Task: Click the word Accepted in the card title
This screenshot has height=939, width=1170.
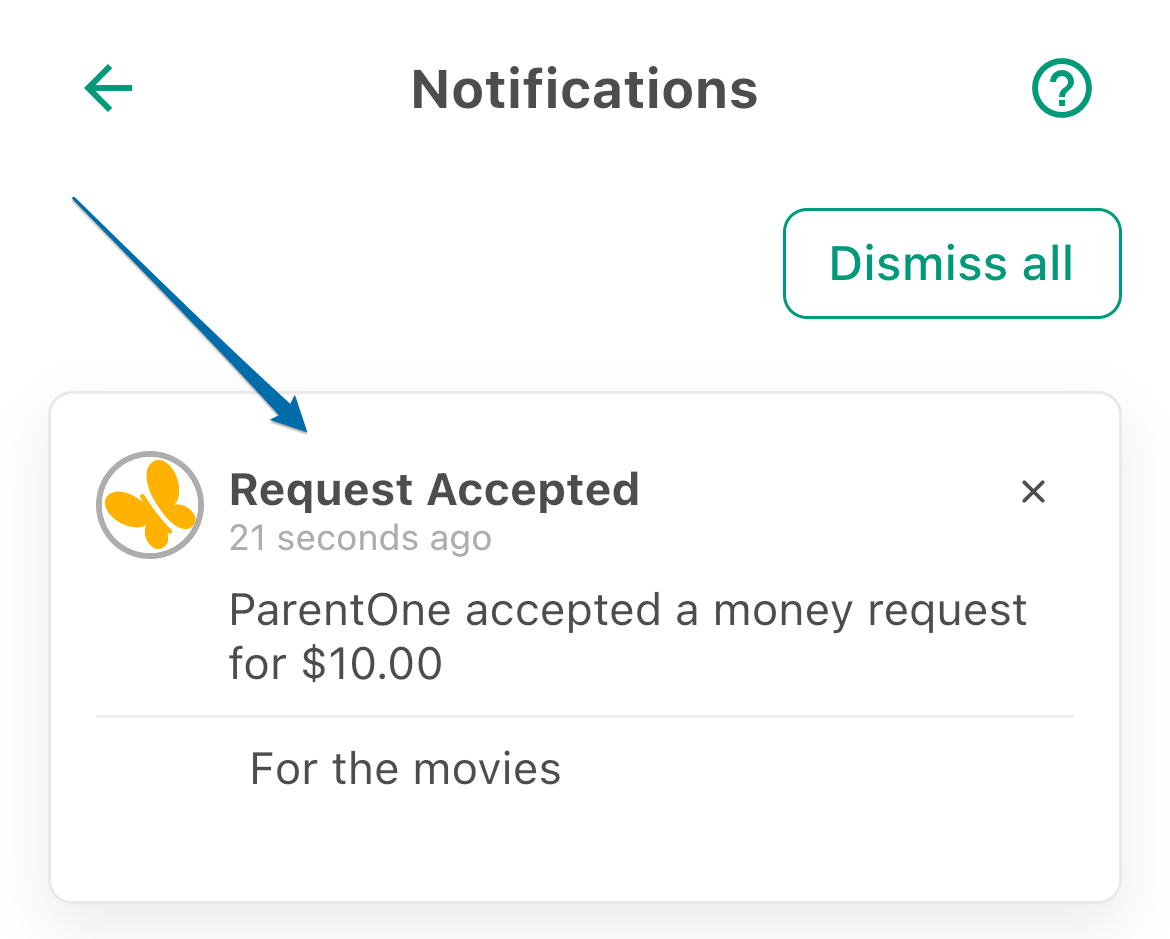Action: (534, 490)
